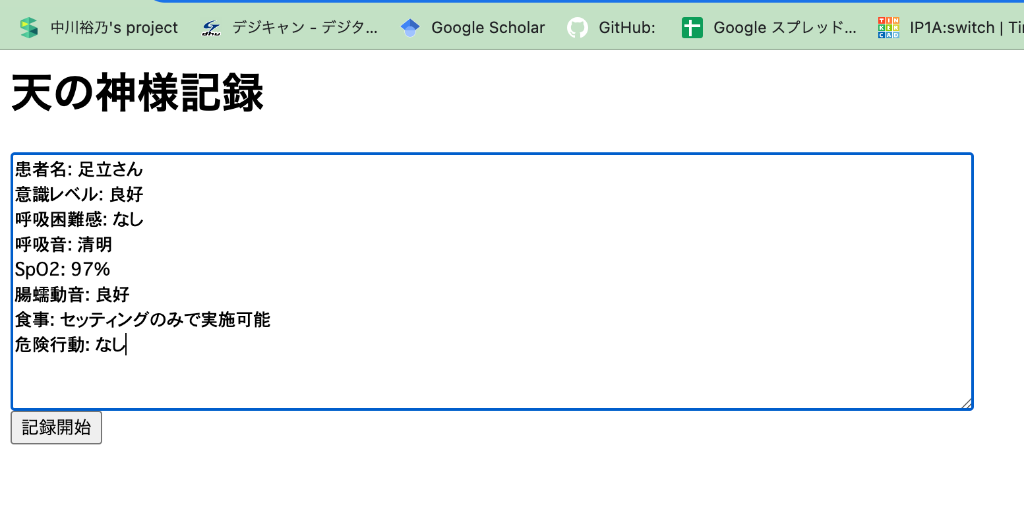Click the GitHub octocat bookmark icon
Image resolution: width=1024 pixels, height=527 pixels.
(x=577, y=27)
